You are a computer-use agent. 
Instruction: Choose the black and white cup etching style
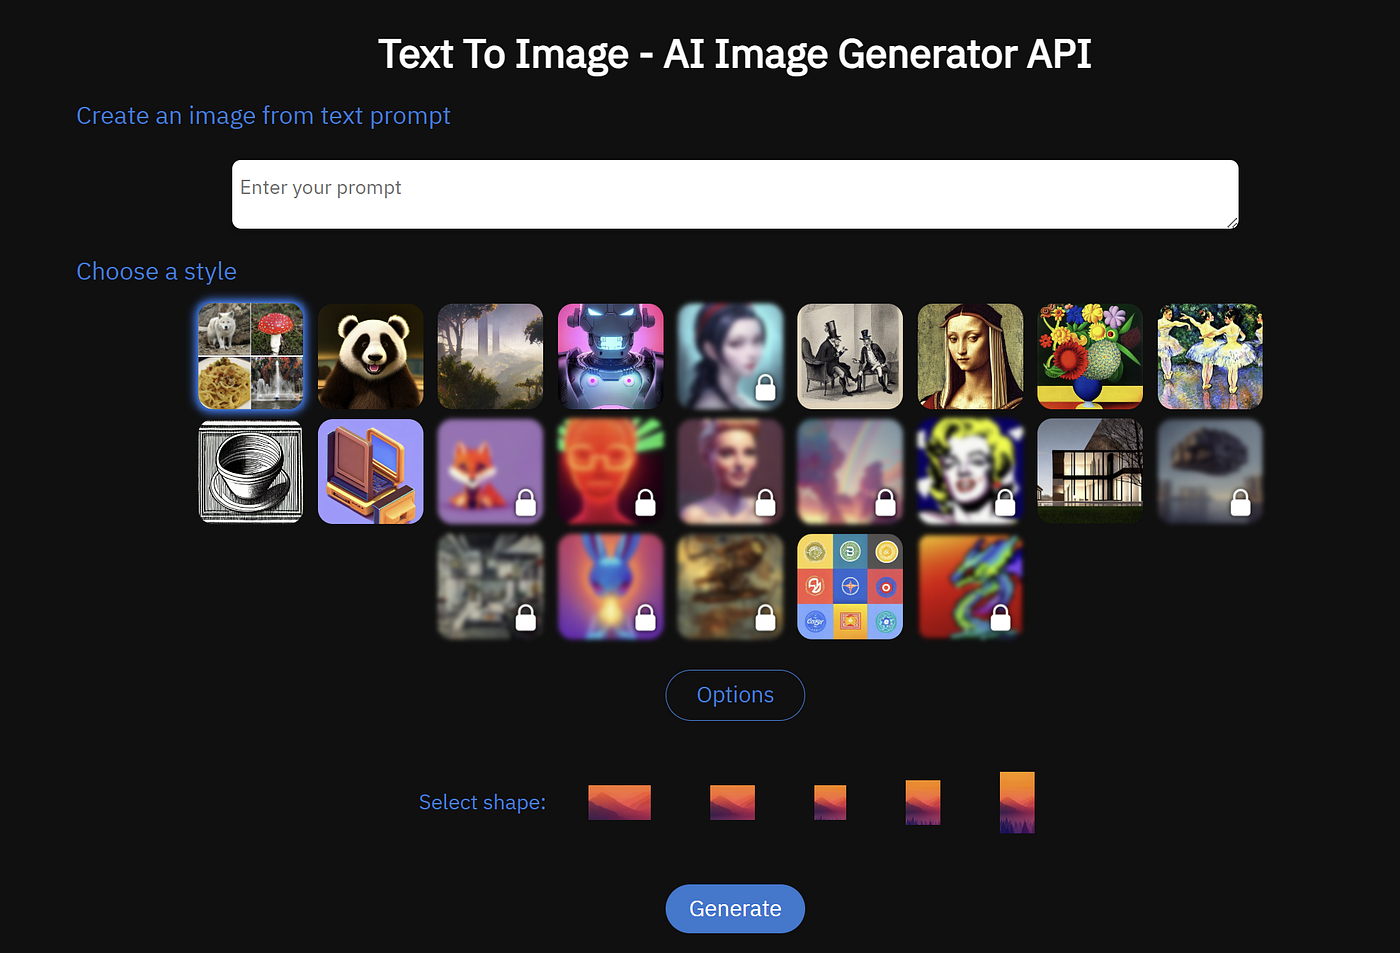[250, 471]
